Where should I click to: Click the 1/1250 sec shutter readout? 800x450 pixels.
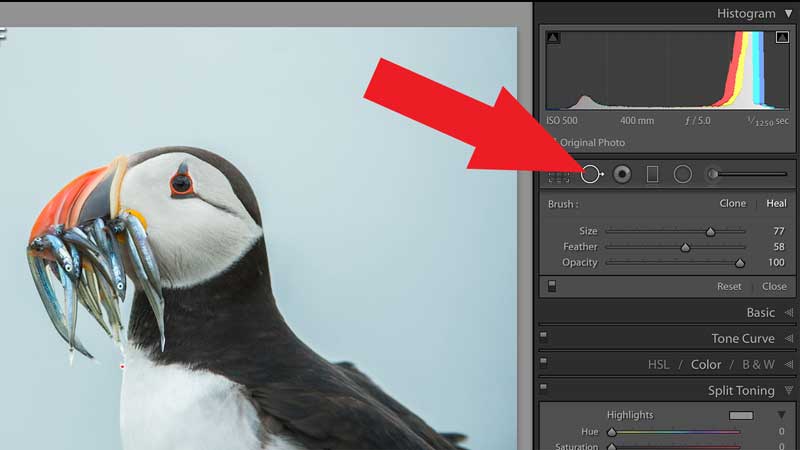768,121
